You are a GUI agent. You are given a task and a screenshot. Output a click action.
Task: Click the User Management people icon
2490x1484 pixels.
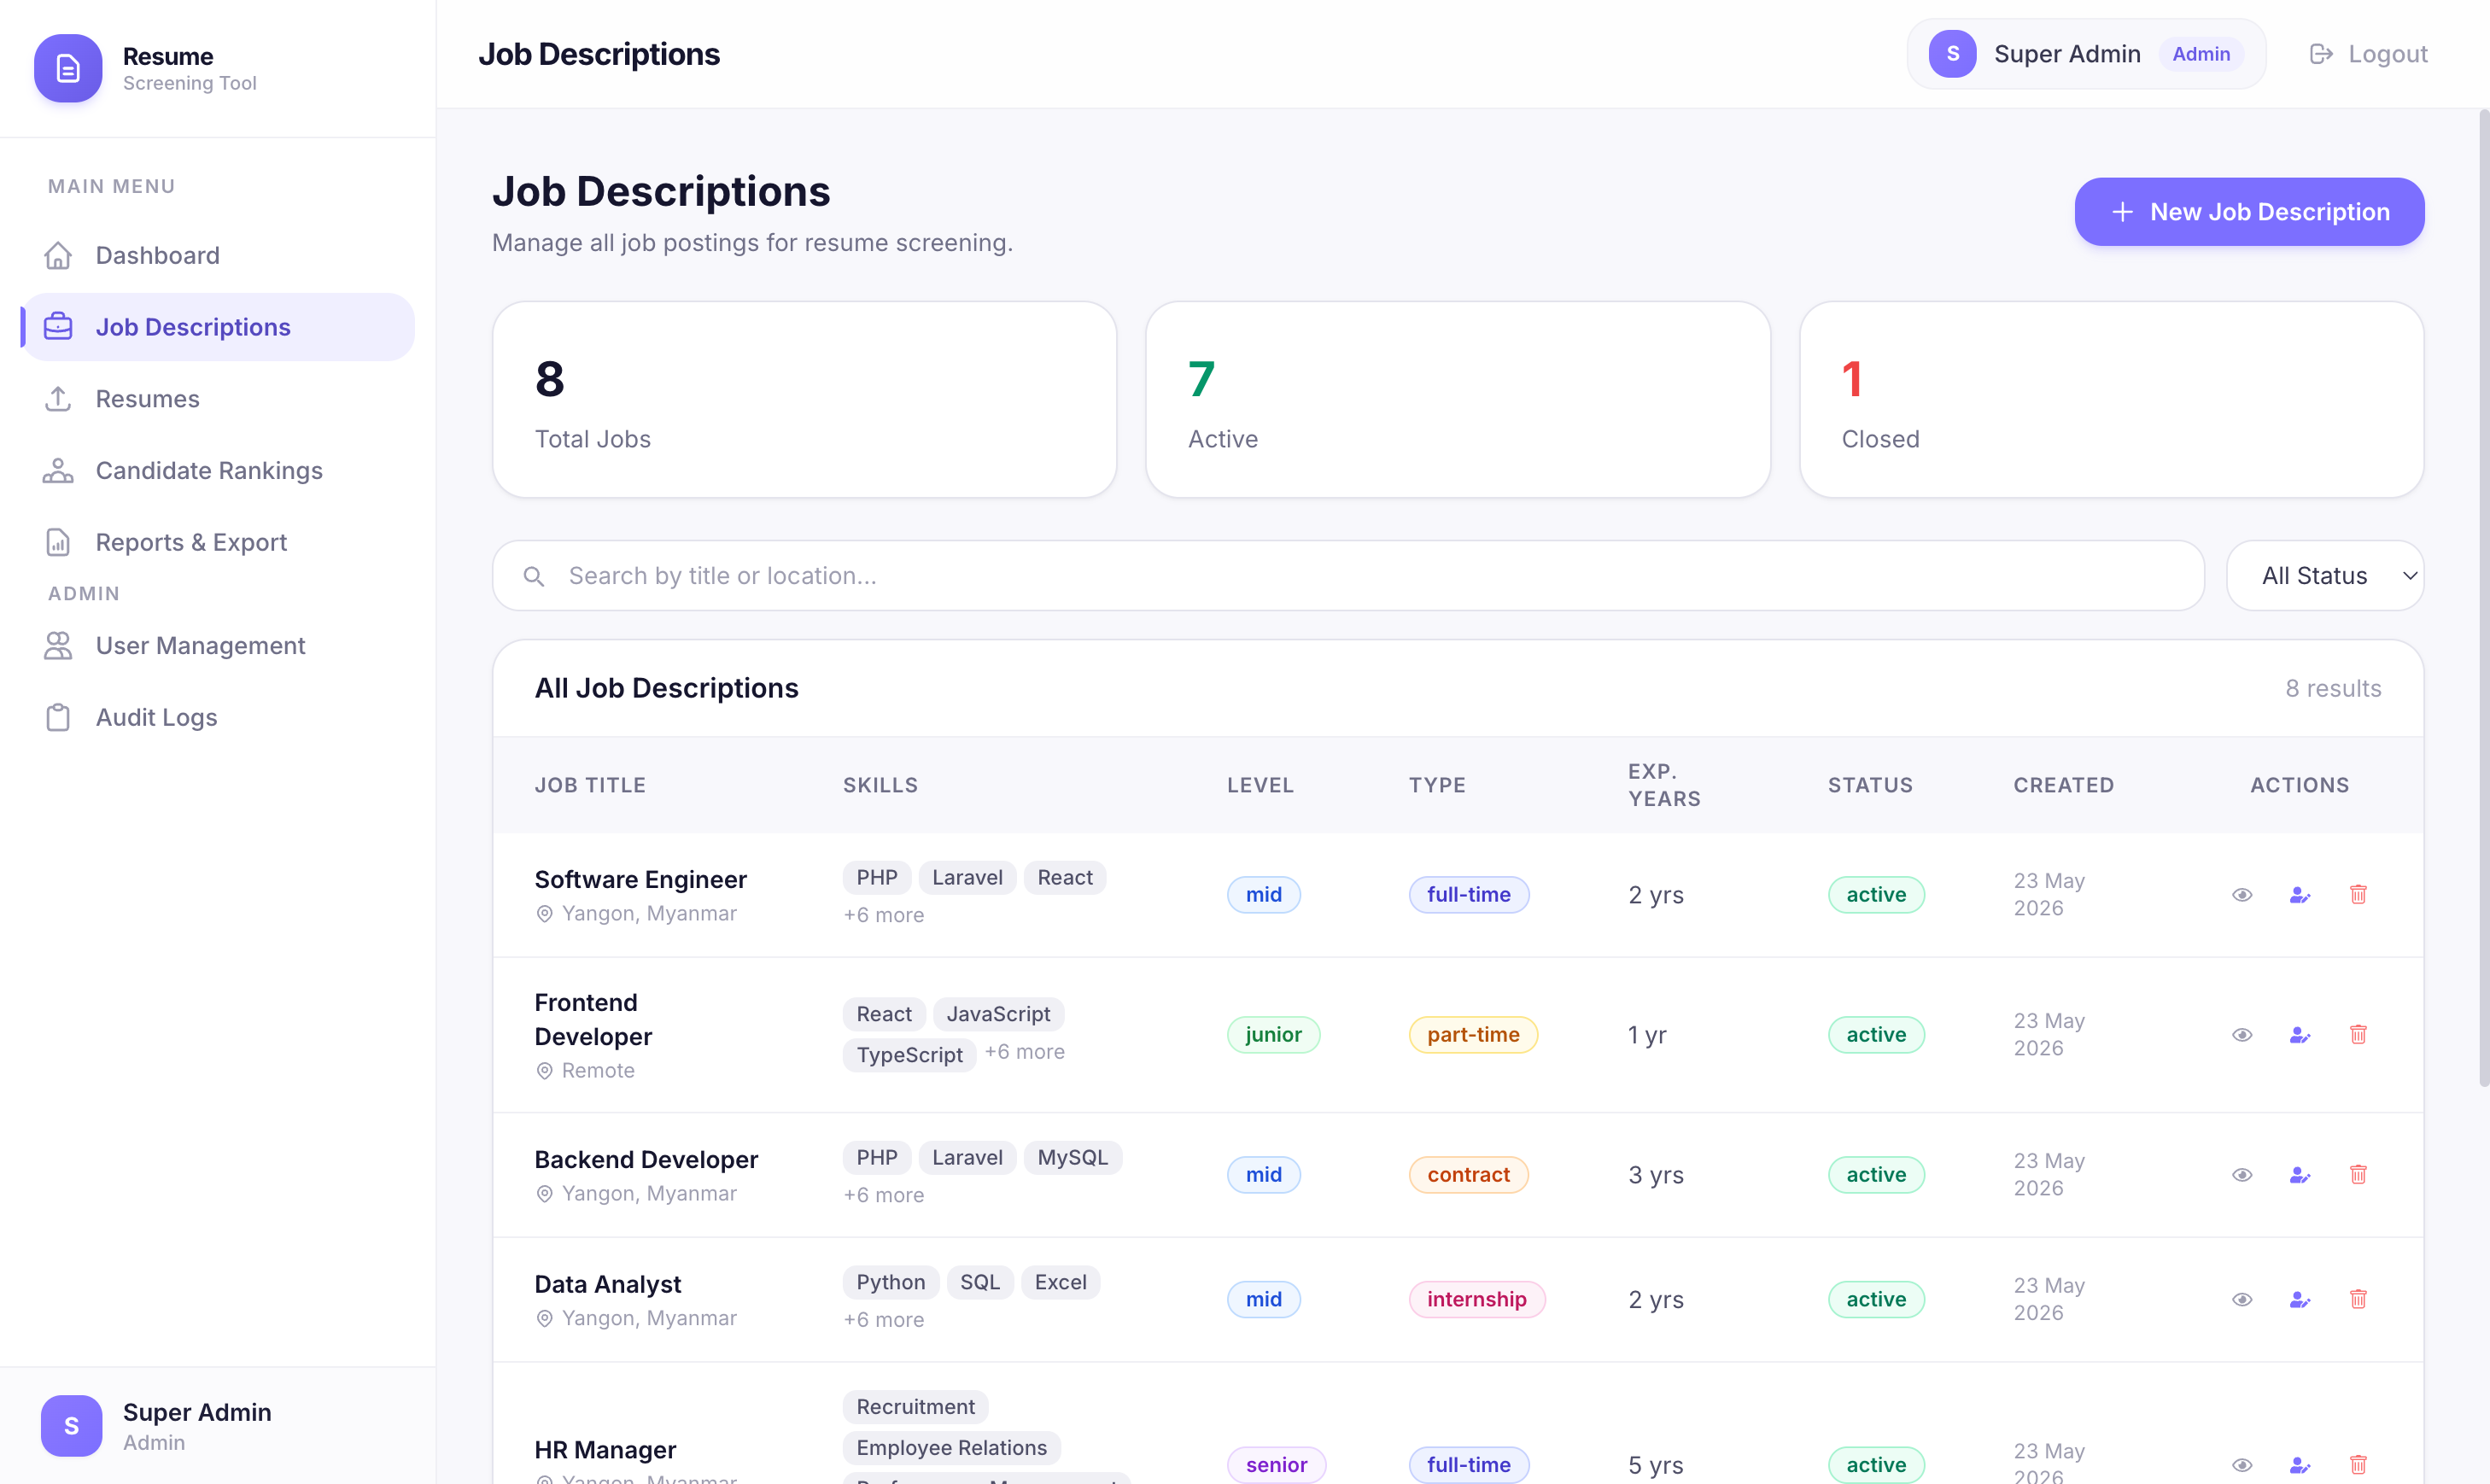(x=58, y=645)
